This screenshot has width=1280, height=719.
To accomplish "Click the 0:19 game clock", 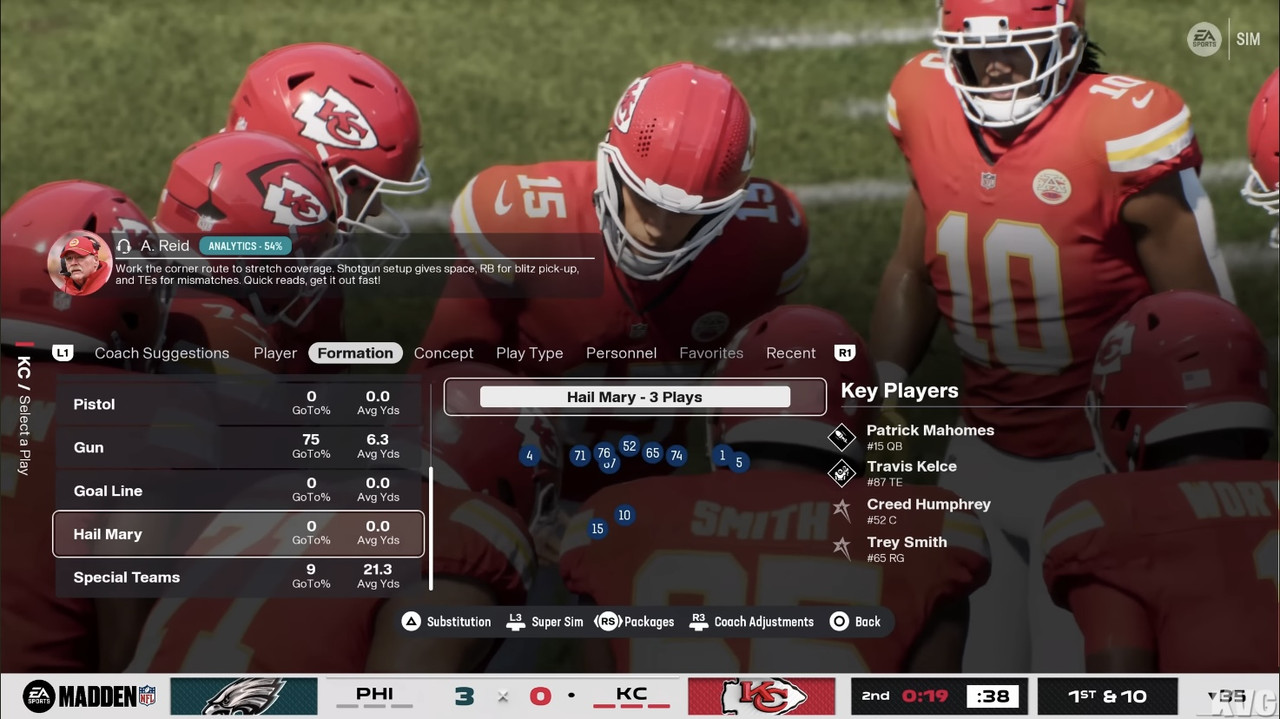I will click(x=924, y=696).
